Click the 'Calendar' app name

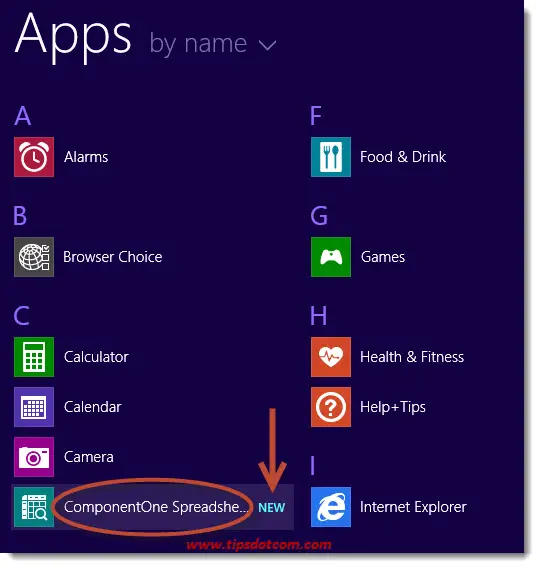[92, 407]
